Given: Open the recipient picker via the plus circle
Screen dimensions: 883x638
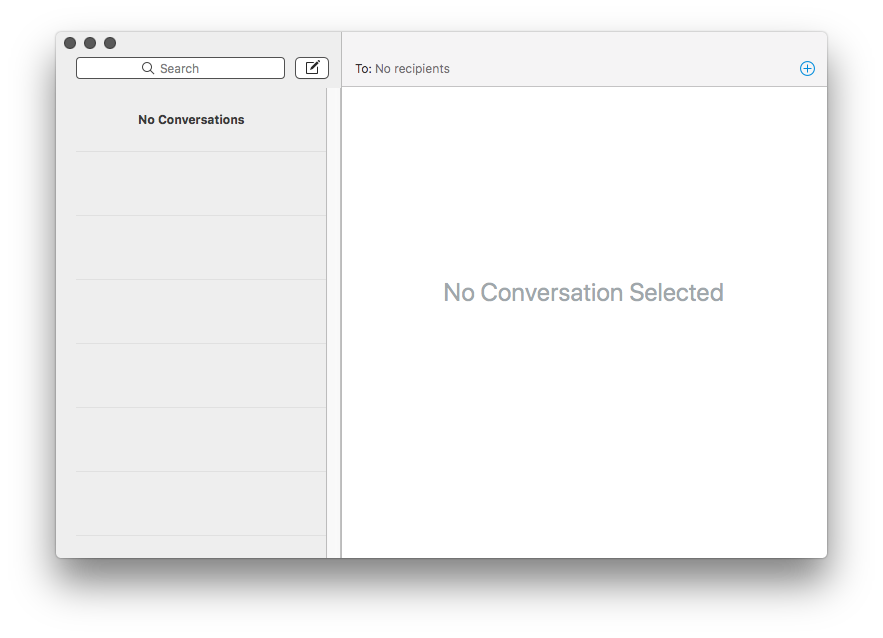Looking at the screenshot, I should pos(807,68).
